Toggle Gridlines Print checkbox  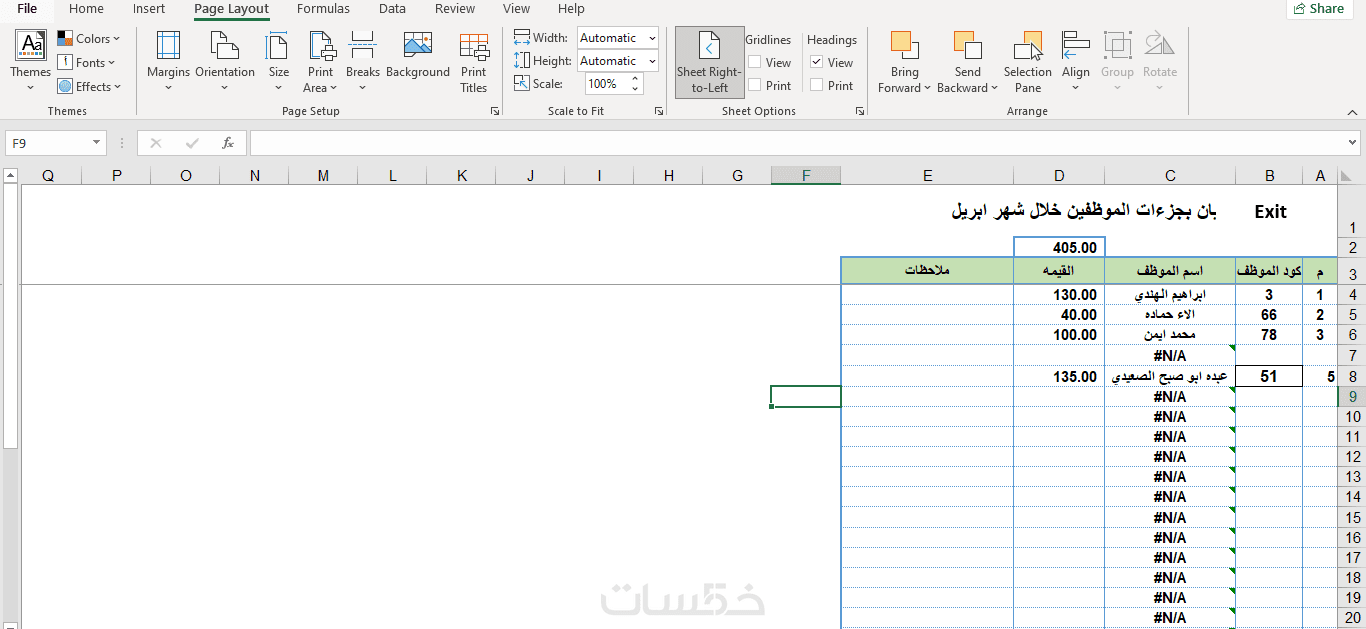(x=755, y=86)
